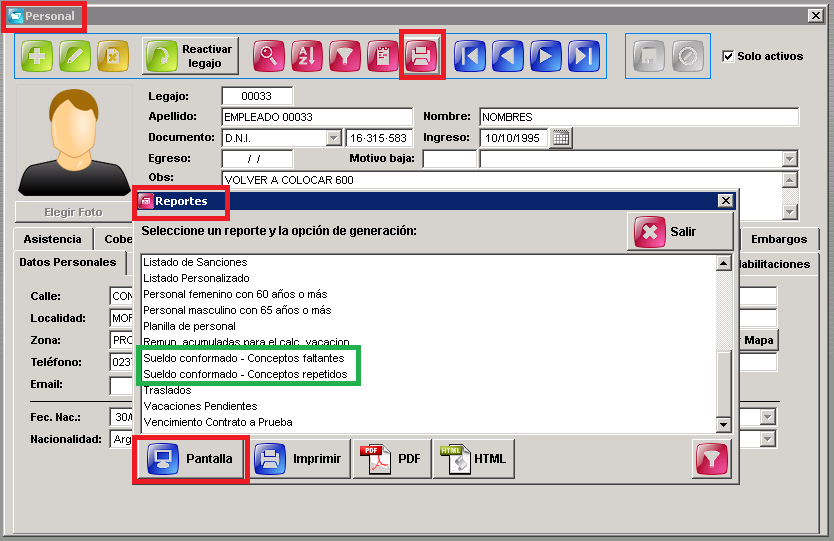Click the yellow delete record icon
This screenshot has width=834, height=541.
click(x=113, y=56)
